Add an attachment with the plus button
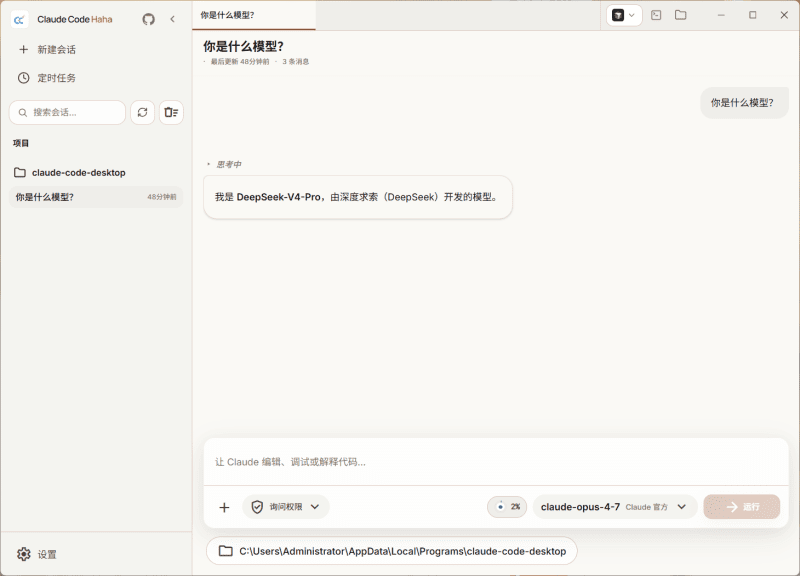This screenshot has width=800, height=576. (224, 507)
